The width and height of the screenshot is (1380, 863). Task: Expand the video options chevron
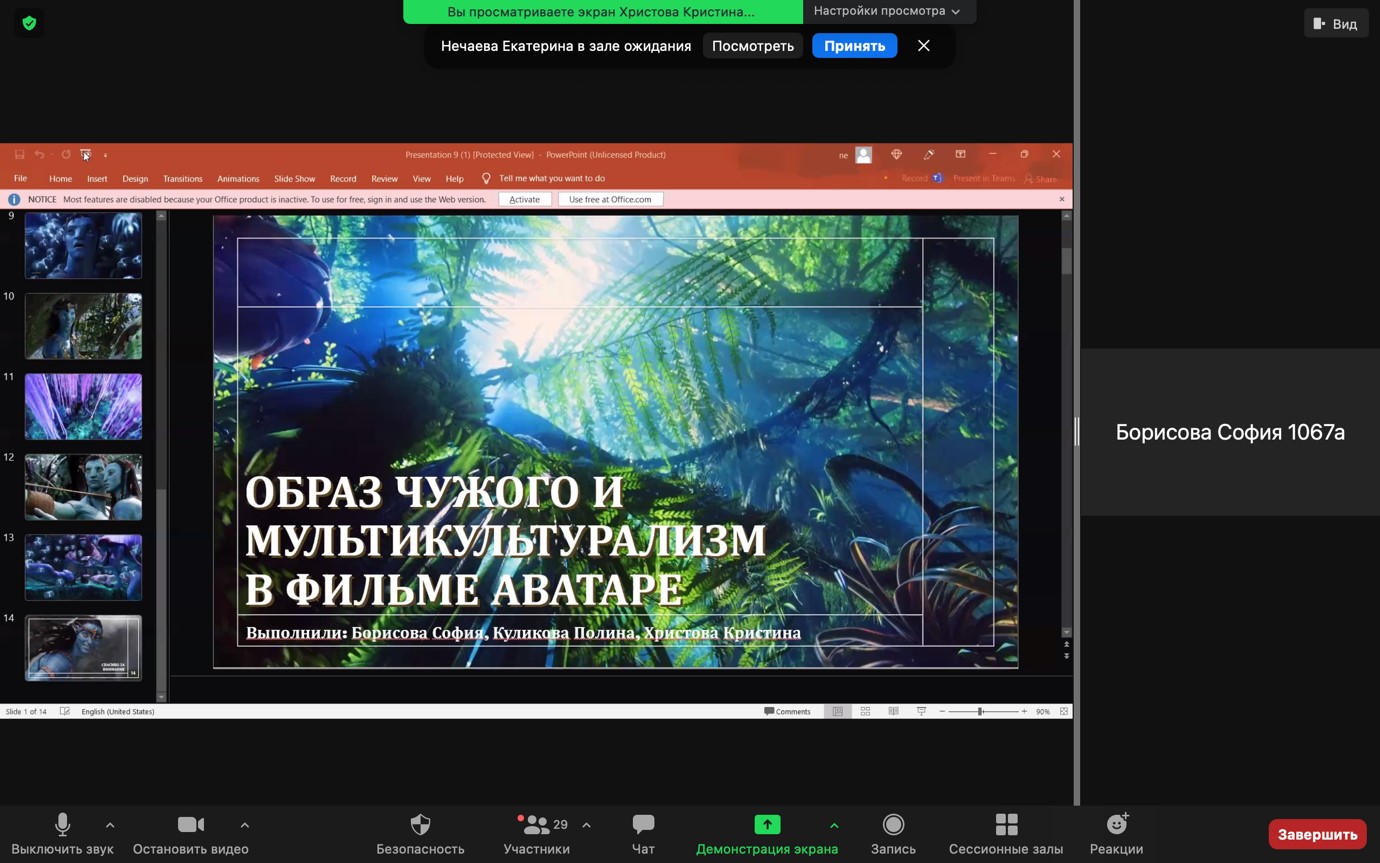pyautogui.click(x=245, y=825)
